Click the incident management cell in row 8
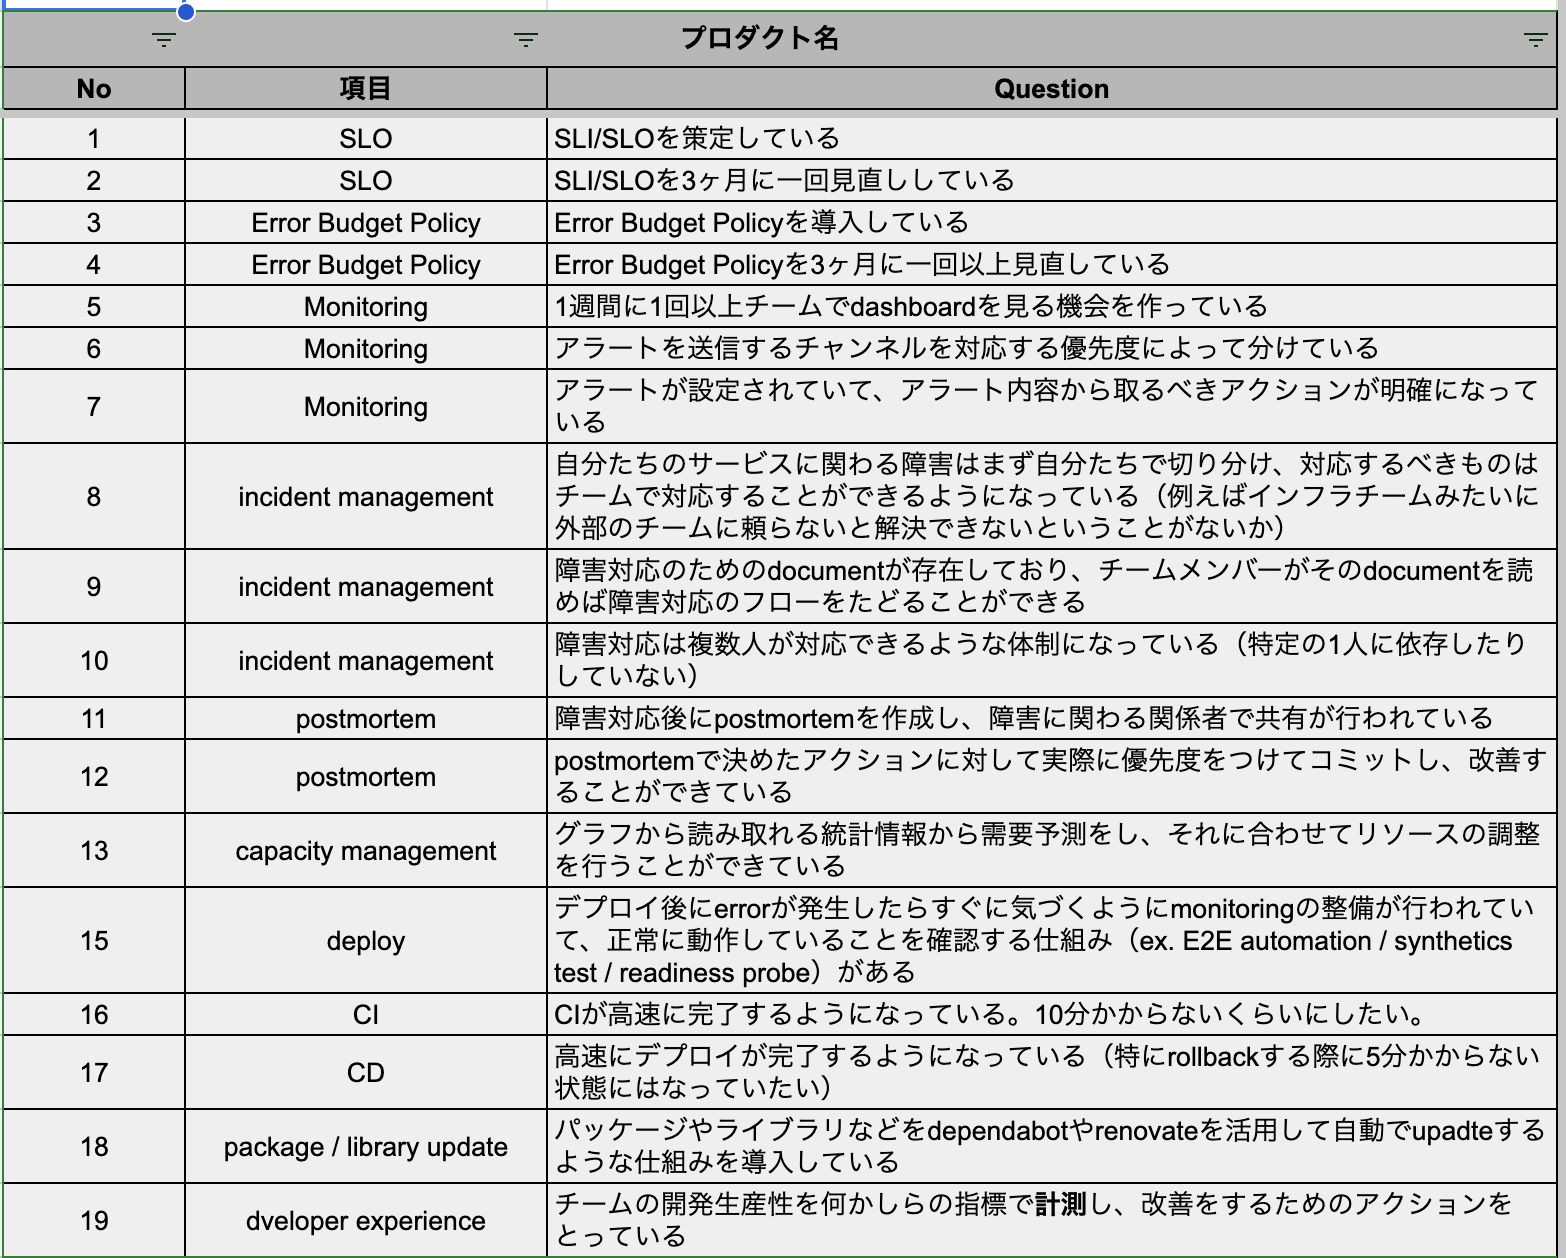 pyautogui.click(x=366, y=496)
